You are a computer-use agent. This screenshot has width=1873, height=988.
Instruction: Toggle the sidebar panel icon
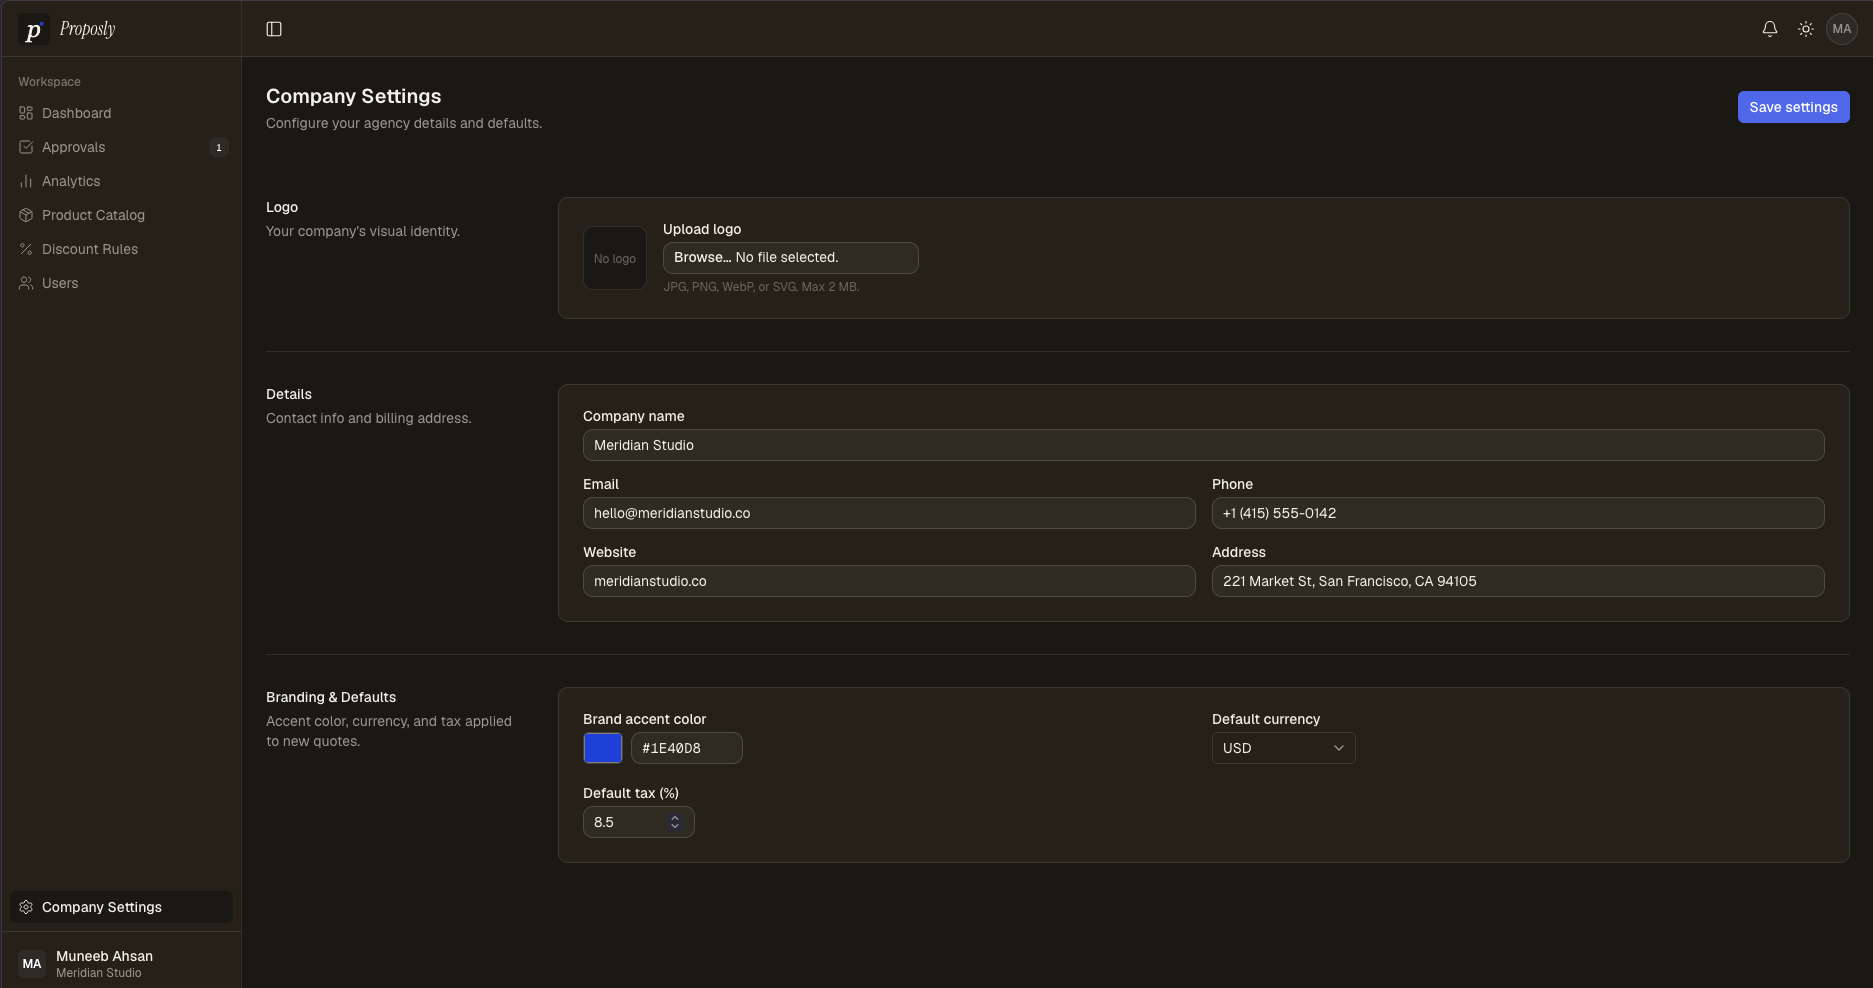tap(274, 29)
